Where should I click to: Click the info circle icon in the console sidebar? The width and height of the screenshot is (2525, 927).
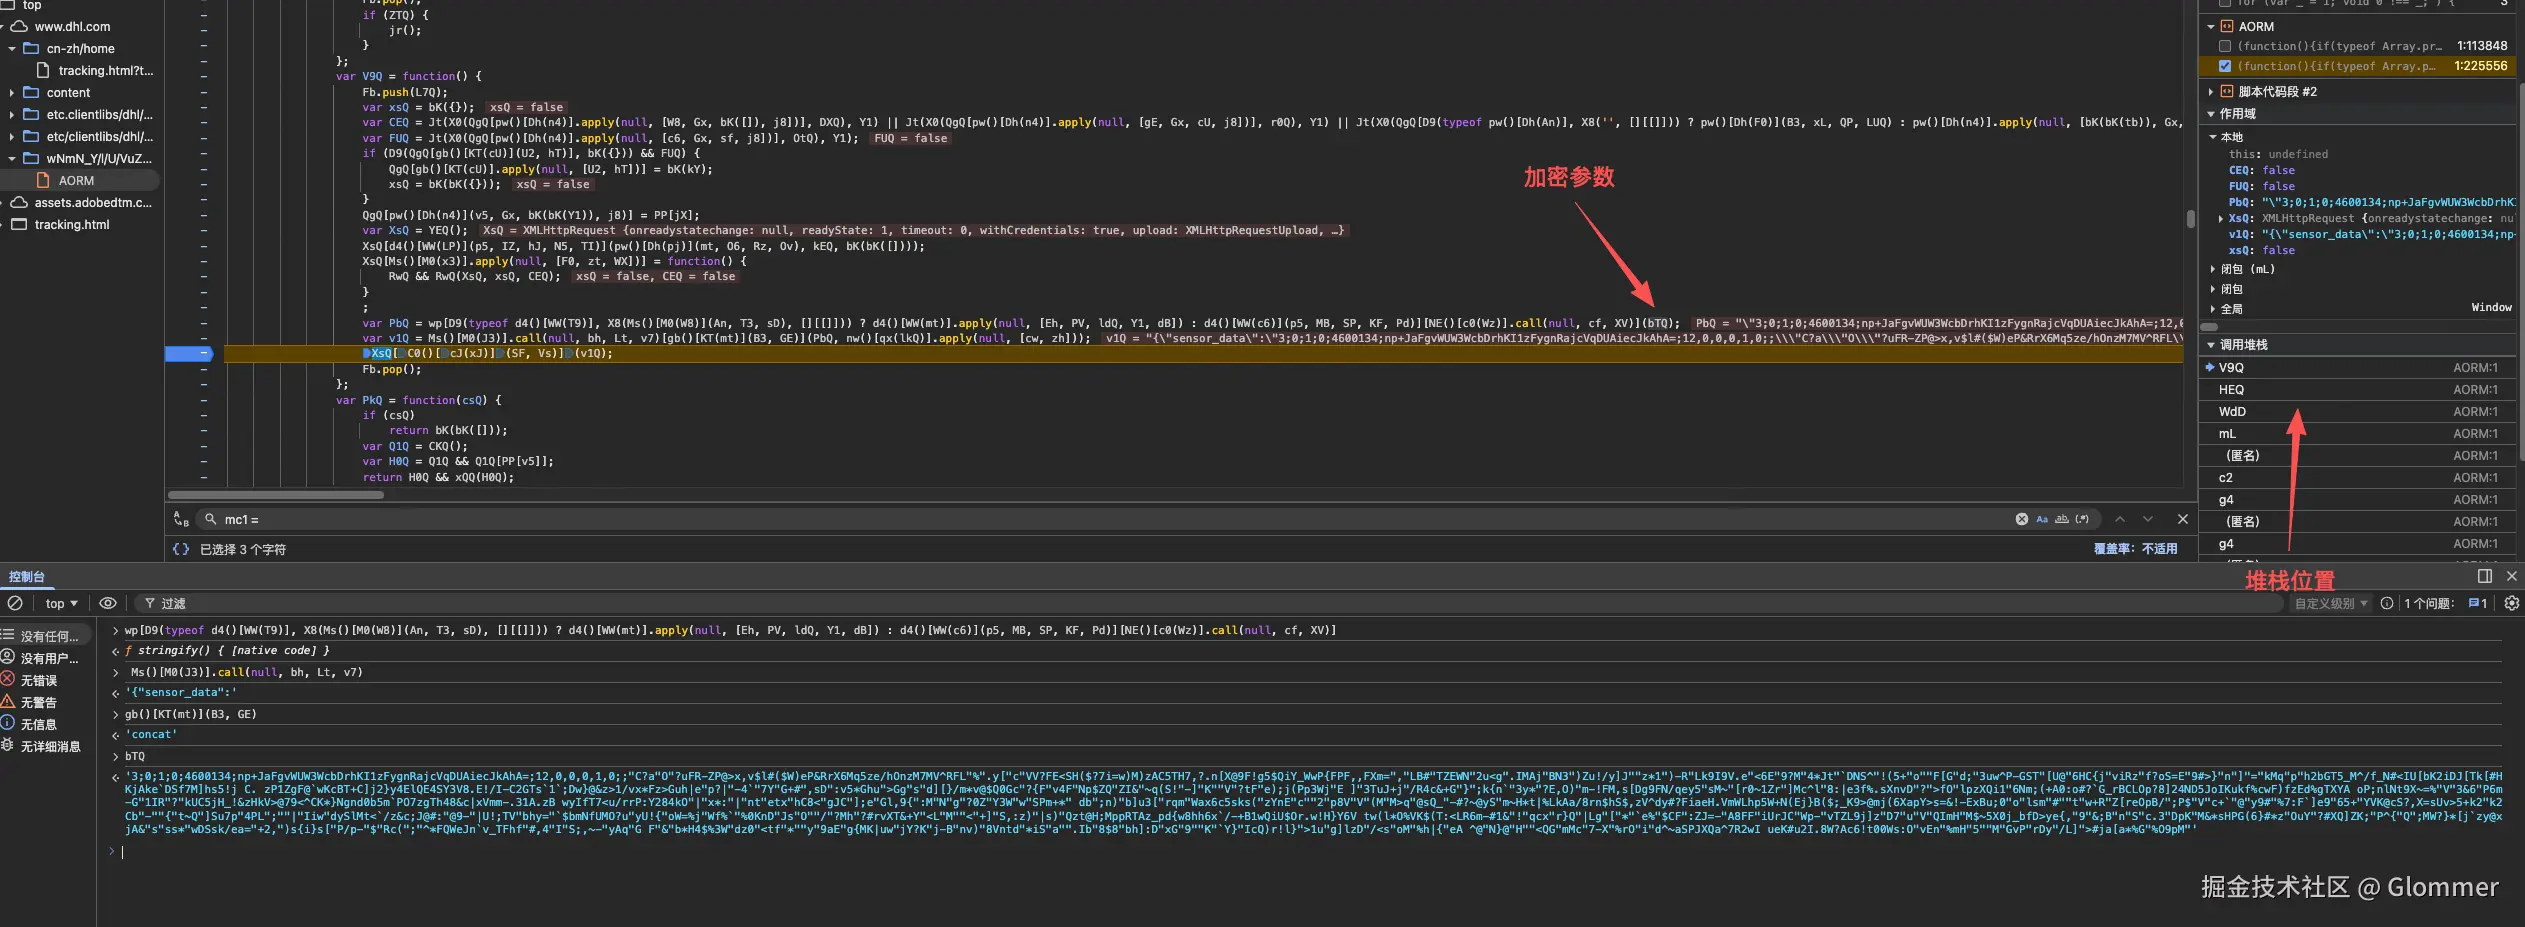8,723
